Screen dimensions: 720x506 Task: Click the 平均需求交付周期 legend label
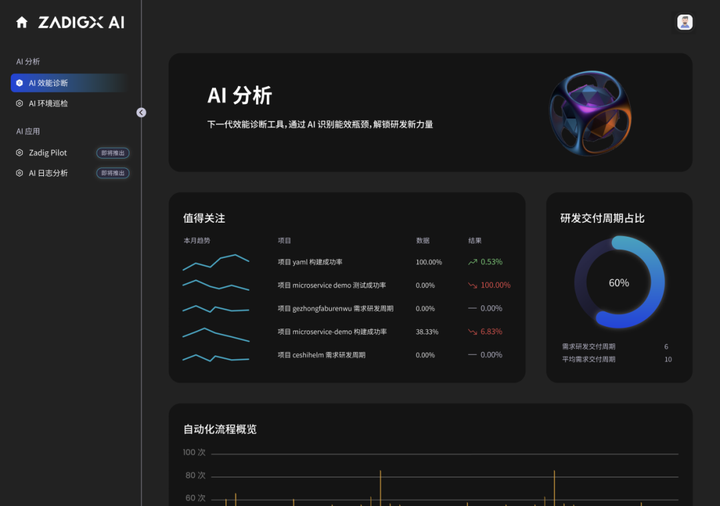click(x=589, y=359)
